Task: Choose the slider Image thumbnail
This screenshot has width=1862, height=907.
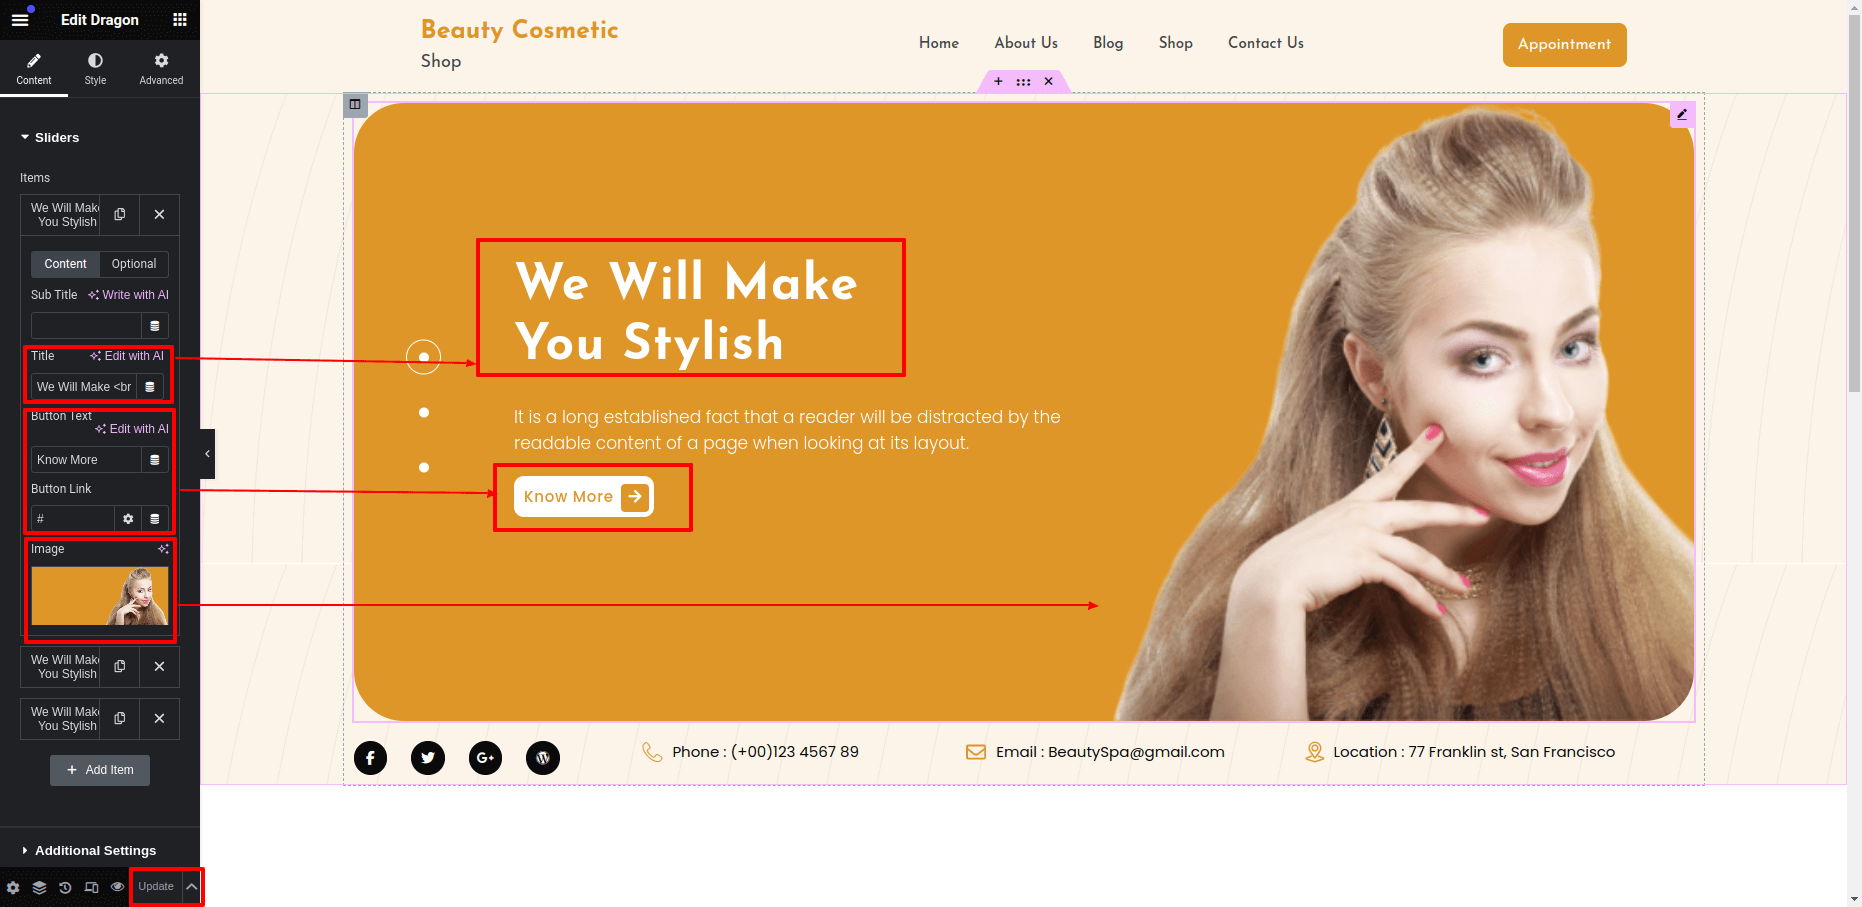Action: click(x=100, y=596)
